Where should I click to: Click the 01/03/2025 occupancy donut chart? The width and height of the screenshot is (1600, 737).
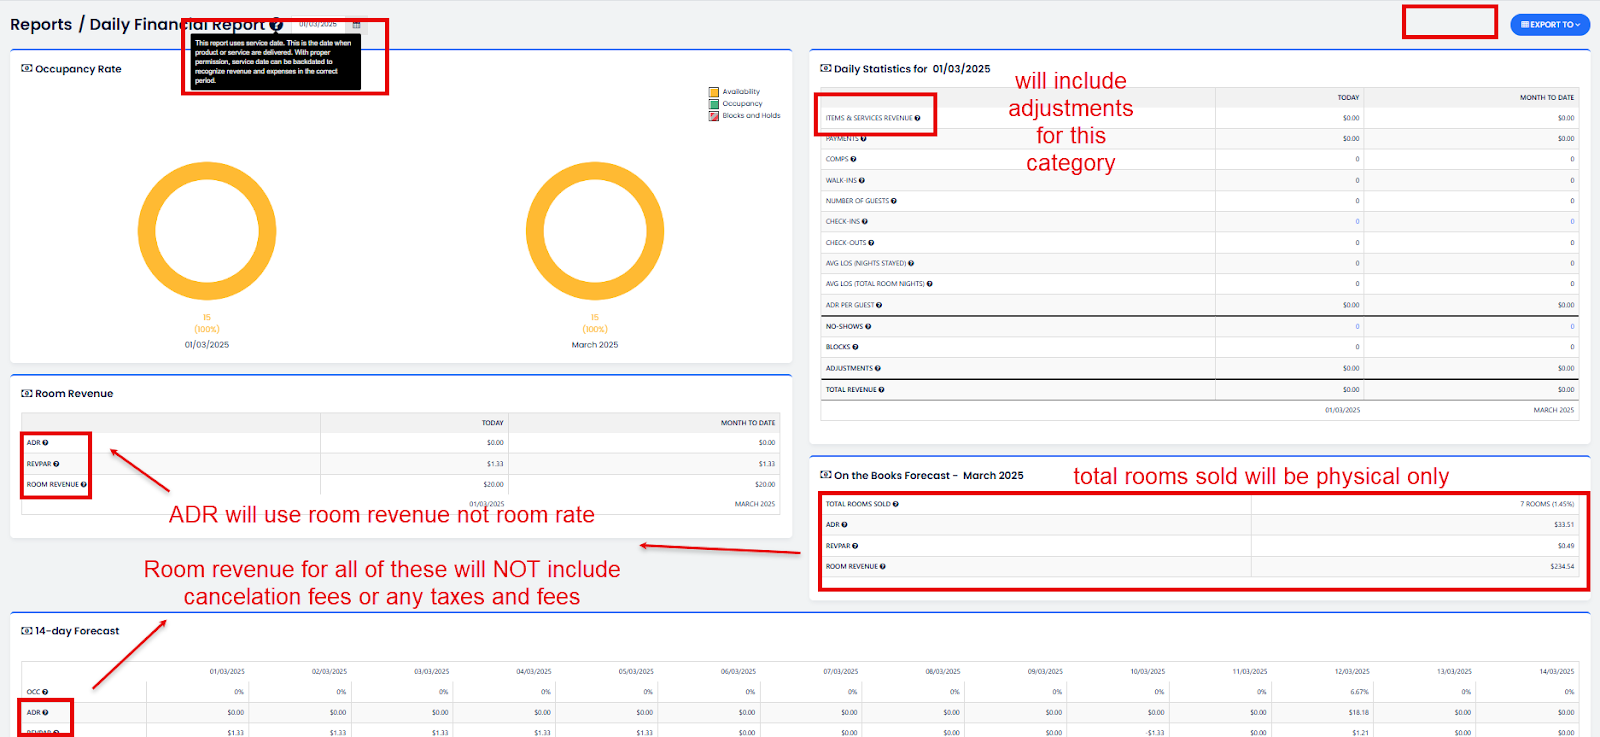click(x=207, y=231)
